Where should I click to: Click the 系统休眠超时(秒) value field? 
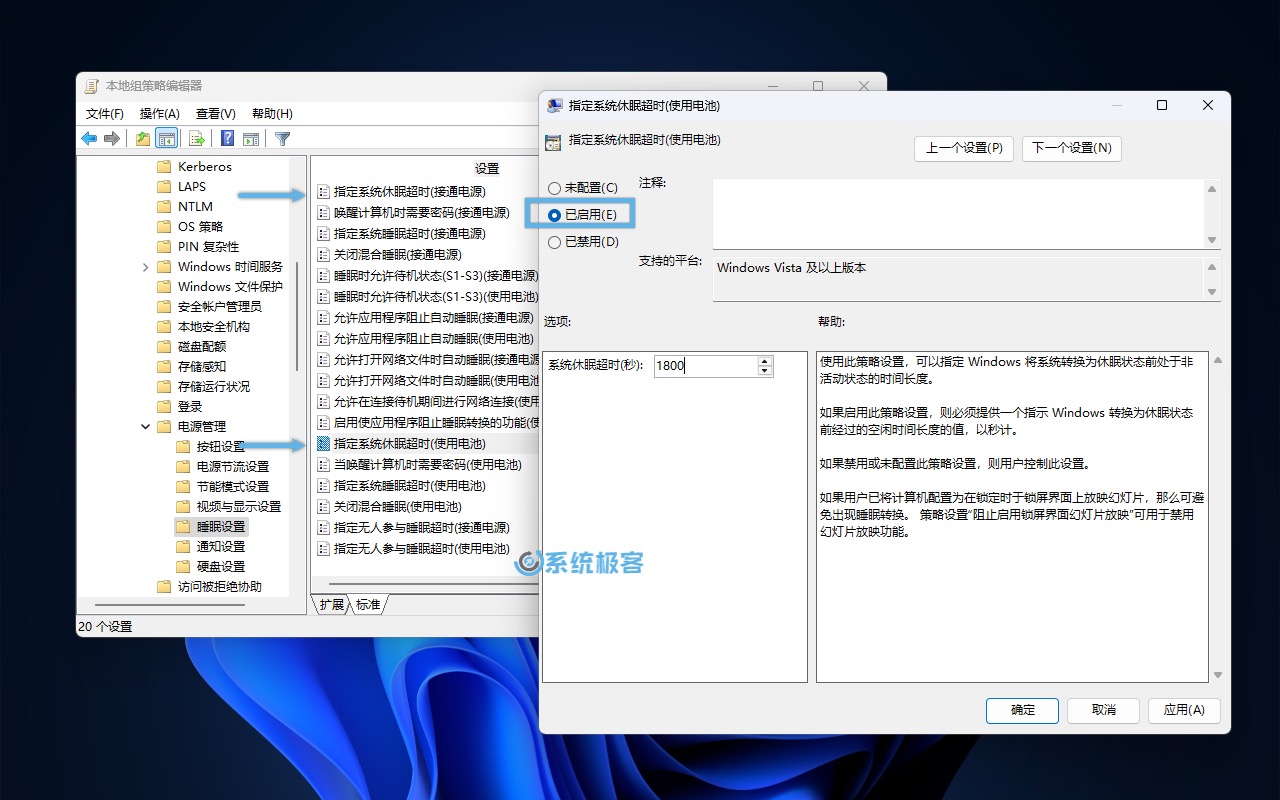coord(705,366)
